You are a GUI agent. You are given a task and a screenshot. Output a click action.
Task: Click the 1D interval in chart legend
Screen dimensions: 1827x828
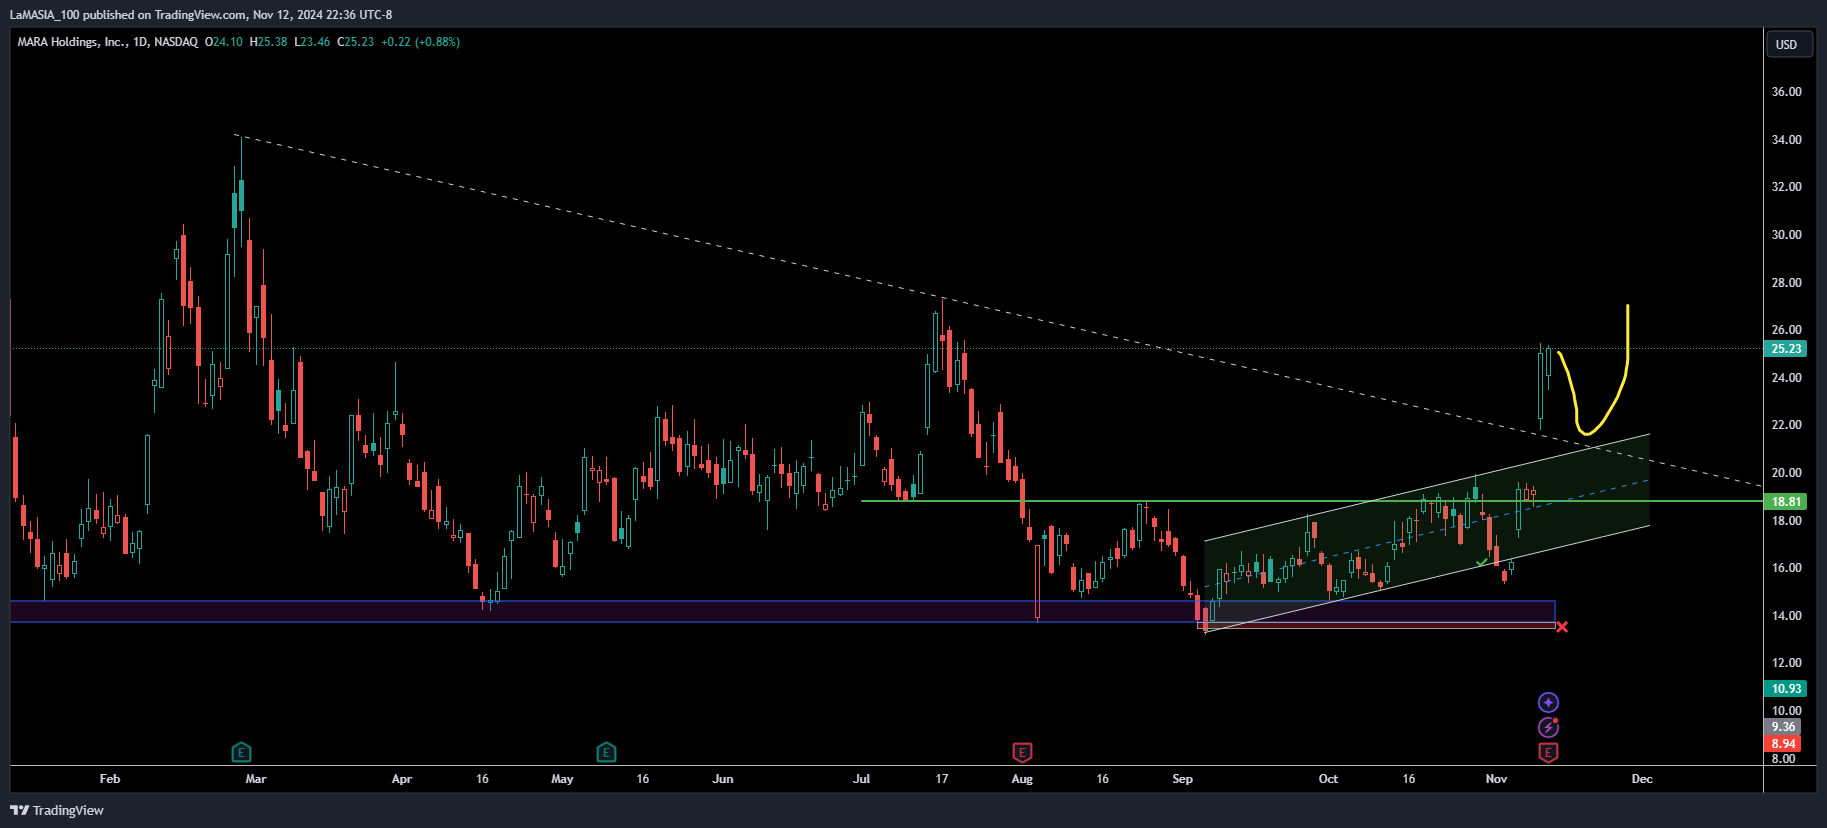[140, 42]
